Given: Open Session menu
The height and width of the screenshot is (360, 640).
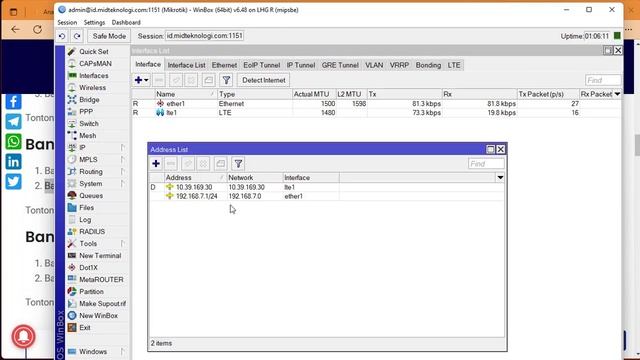Looking at the screenshot, I should (67, 22).
